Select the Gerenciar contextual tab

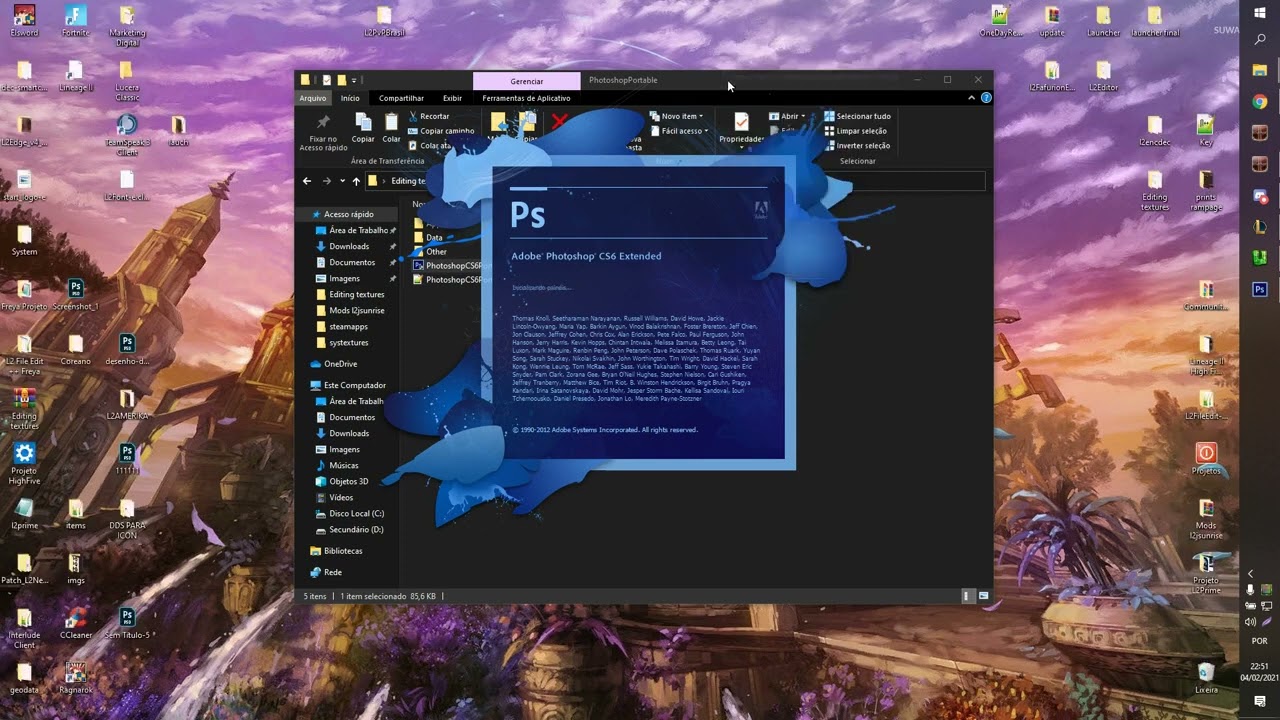click(527, 81)
